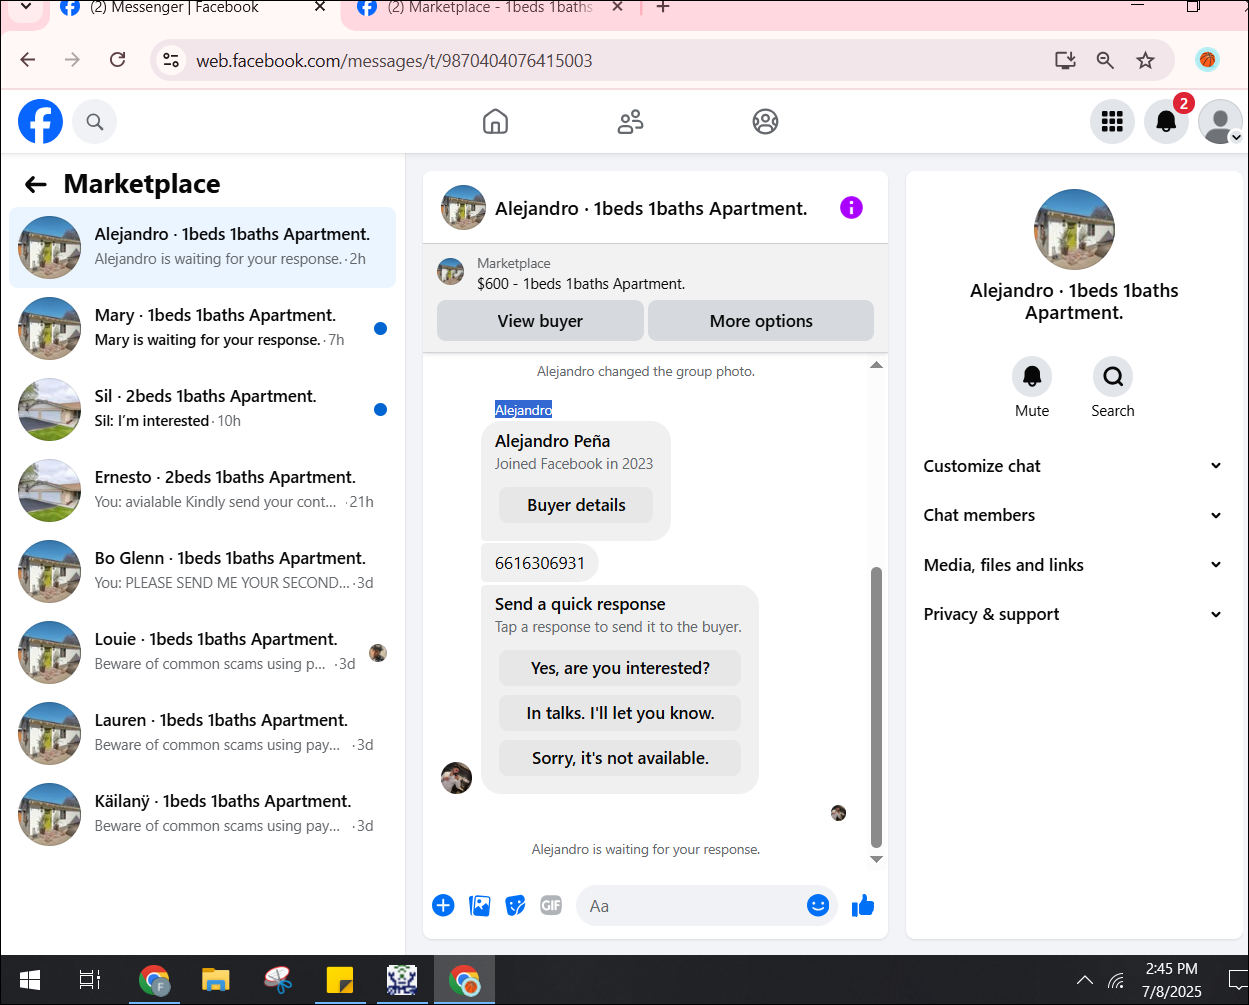Open Buyer details for Alejandro Peña
The image size is (1249, 1005).
576,505
